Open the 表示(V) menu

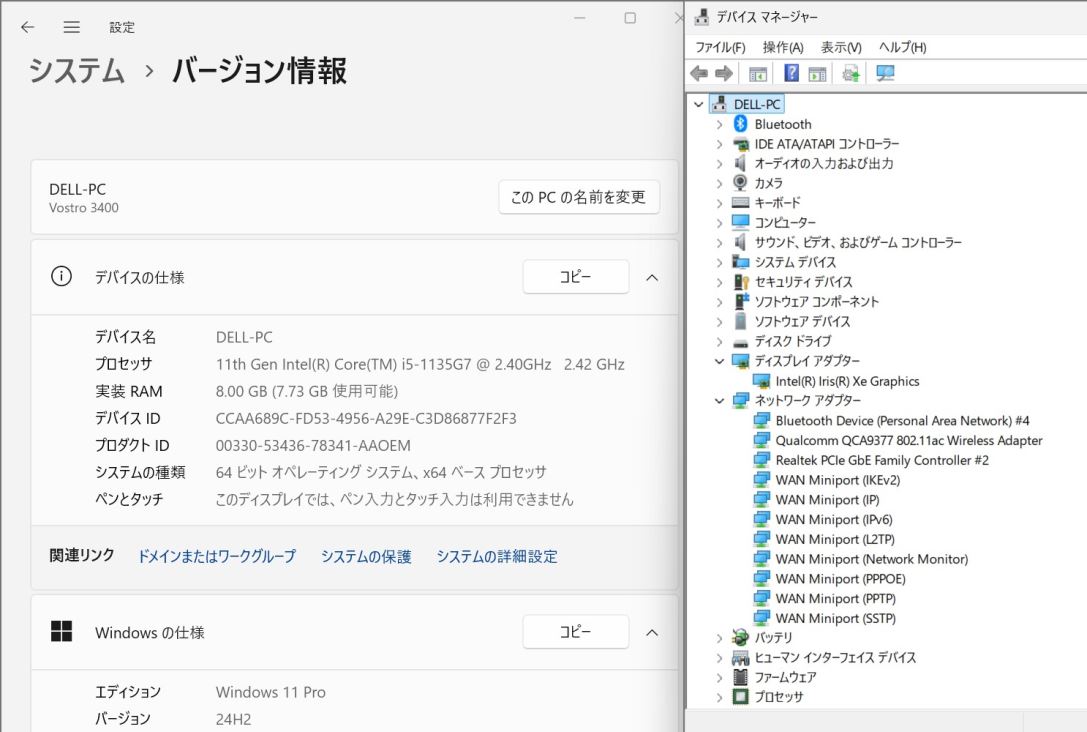841,47
